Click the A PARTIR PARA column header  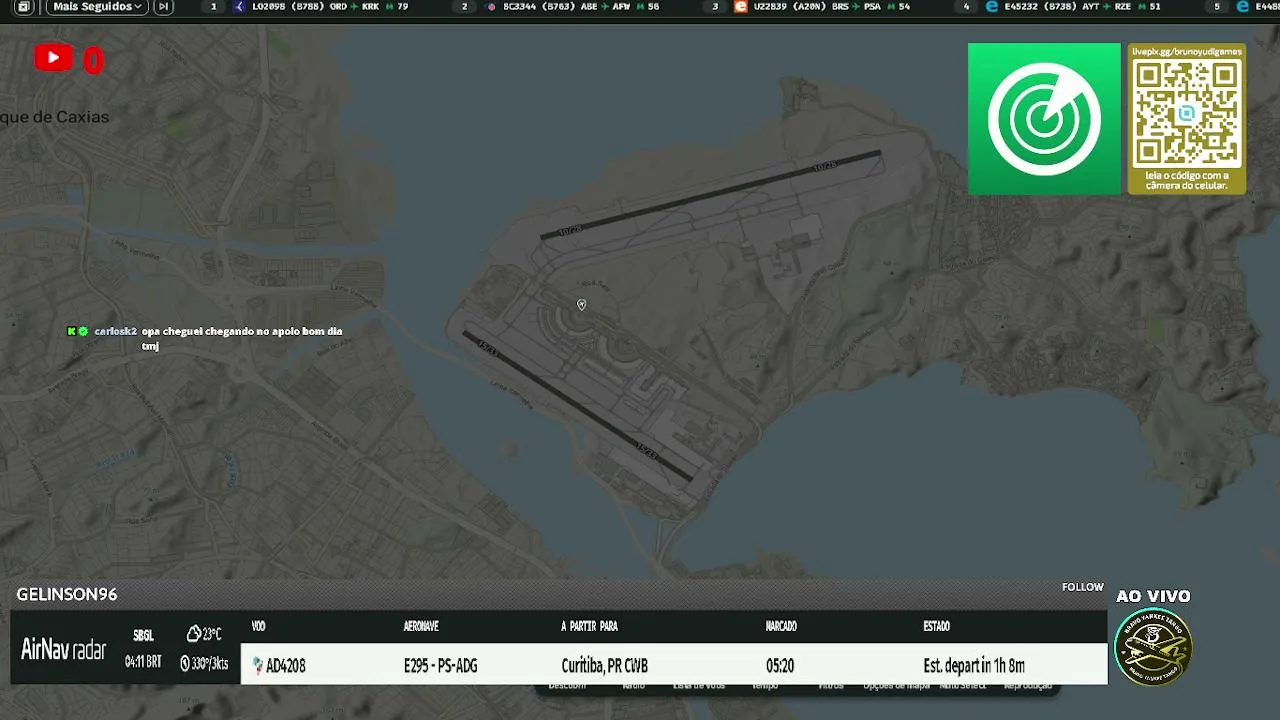click(x=589, y=626)
